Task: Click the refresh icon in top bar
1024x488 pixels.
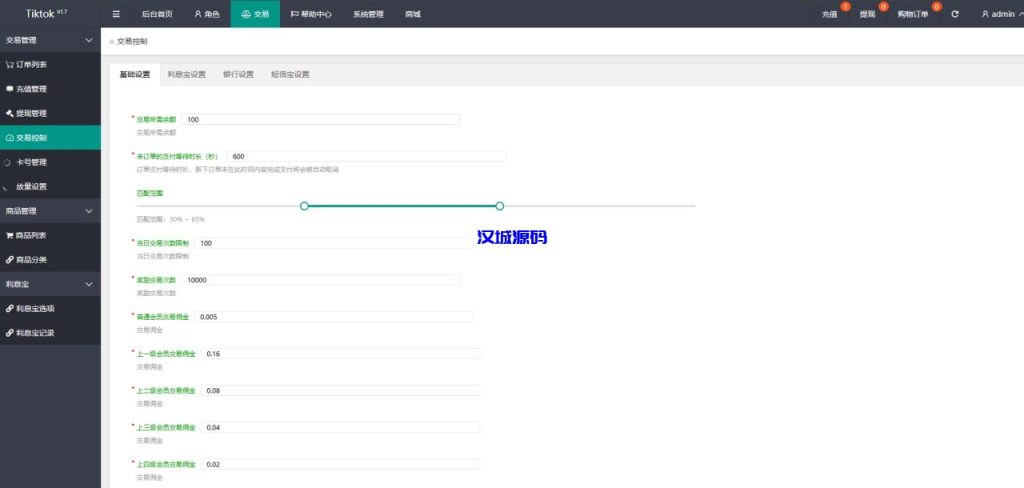Action: (955, 14)
